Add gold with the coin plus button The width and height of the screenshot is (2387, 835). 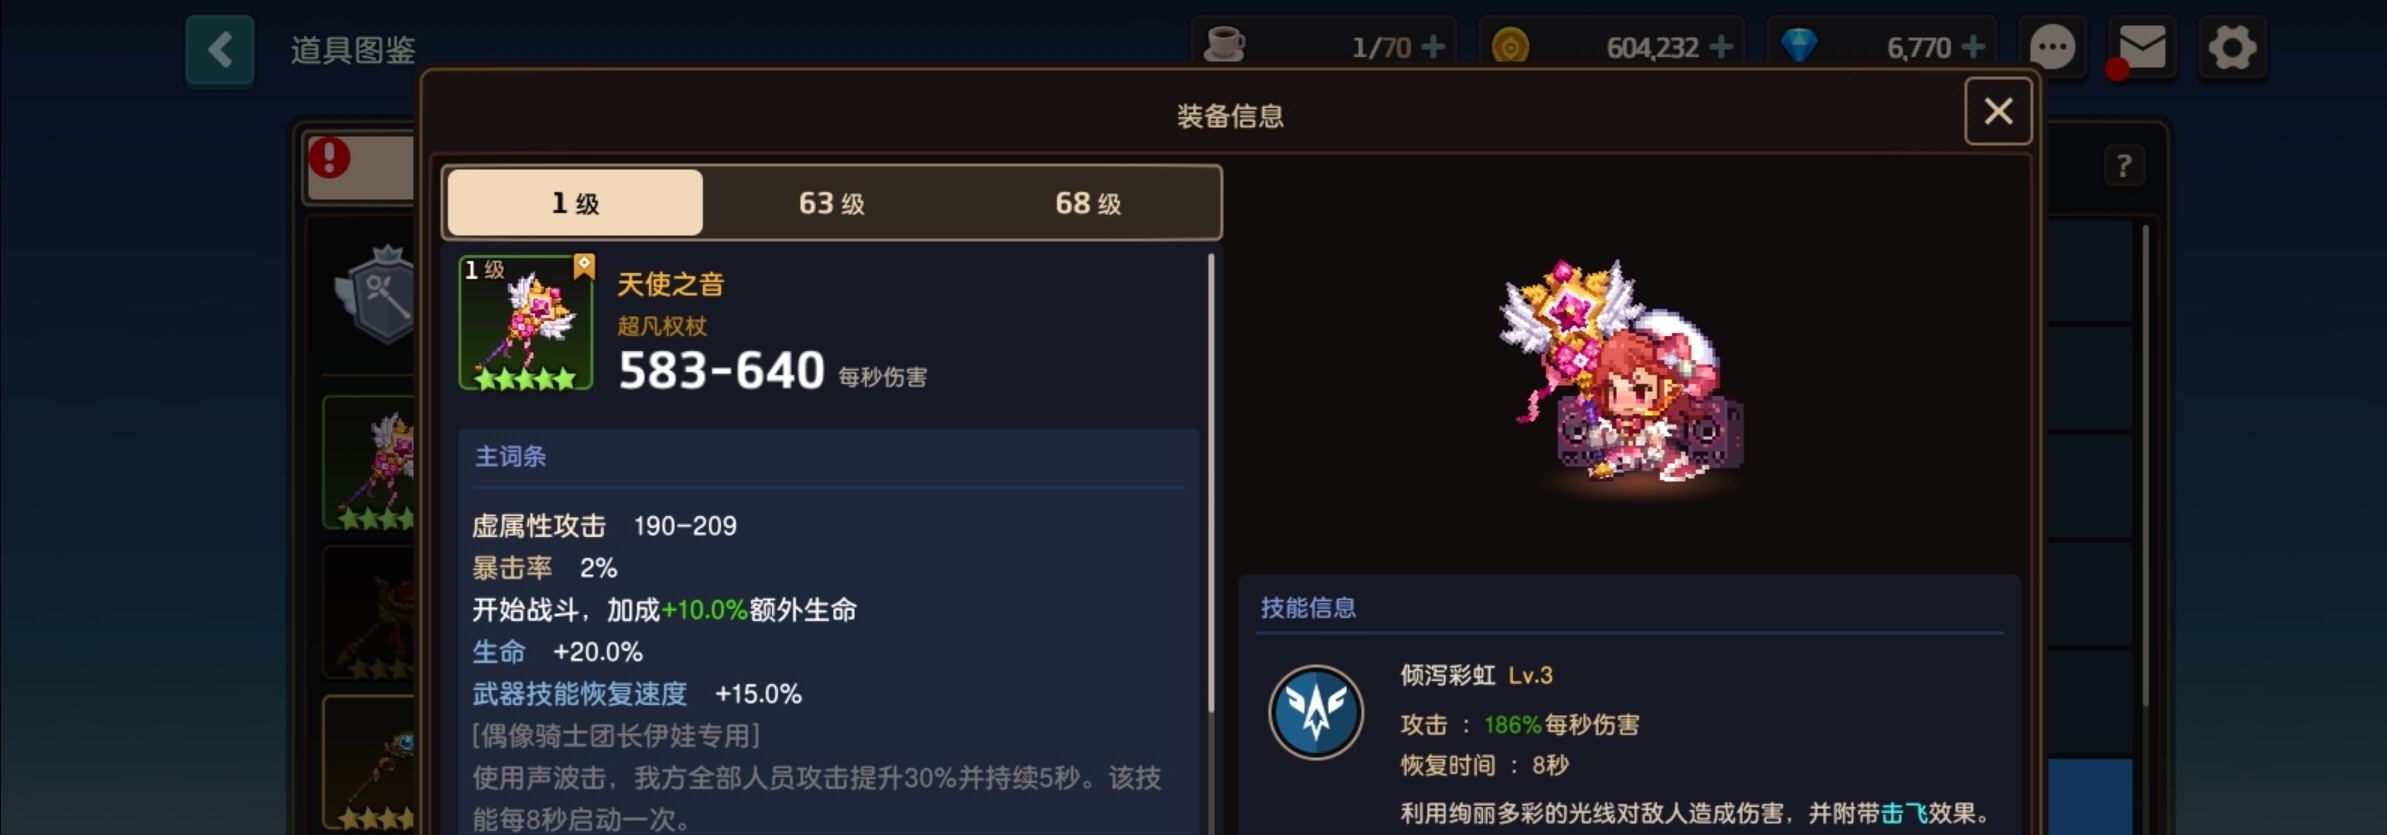coord(1721,47)
